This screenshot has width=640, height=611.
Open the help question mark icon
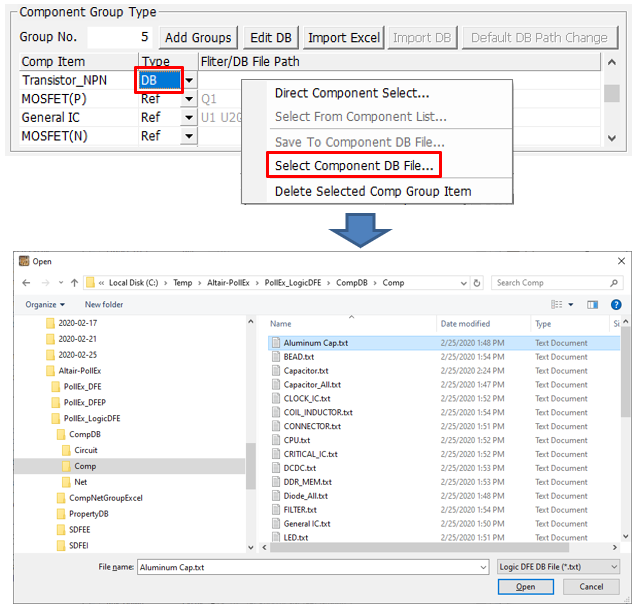(x=616, y=304)
